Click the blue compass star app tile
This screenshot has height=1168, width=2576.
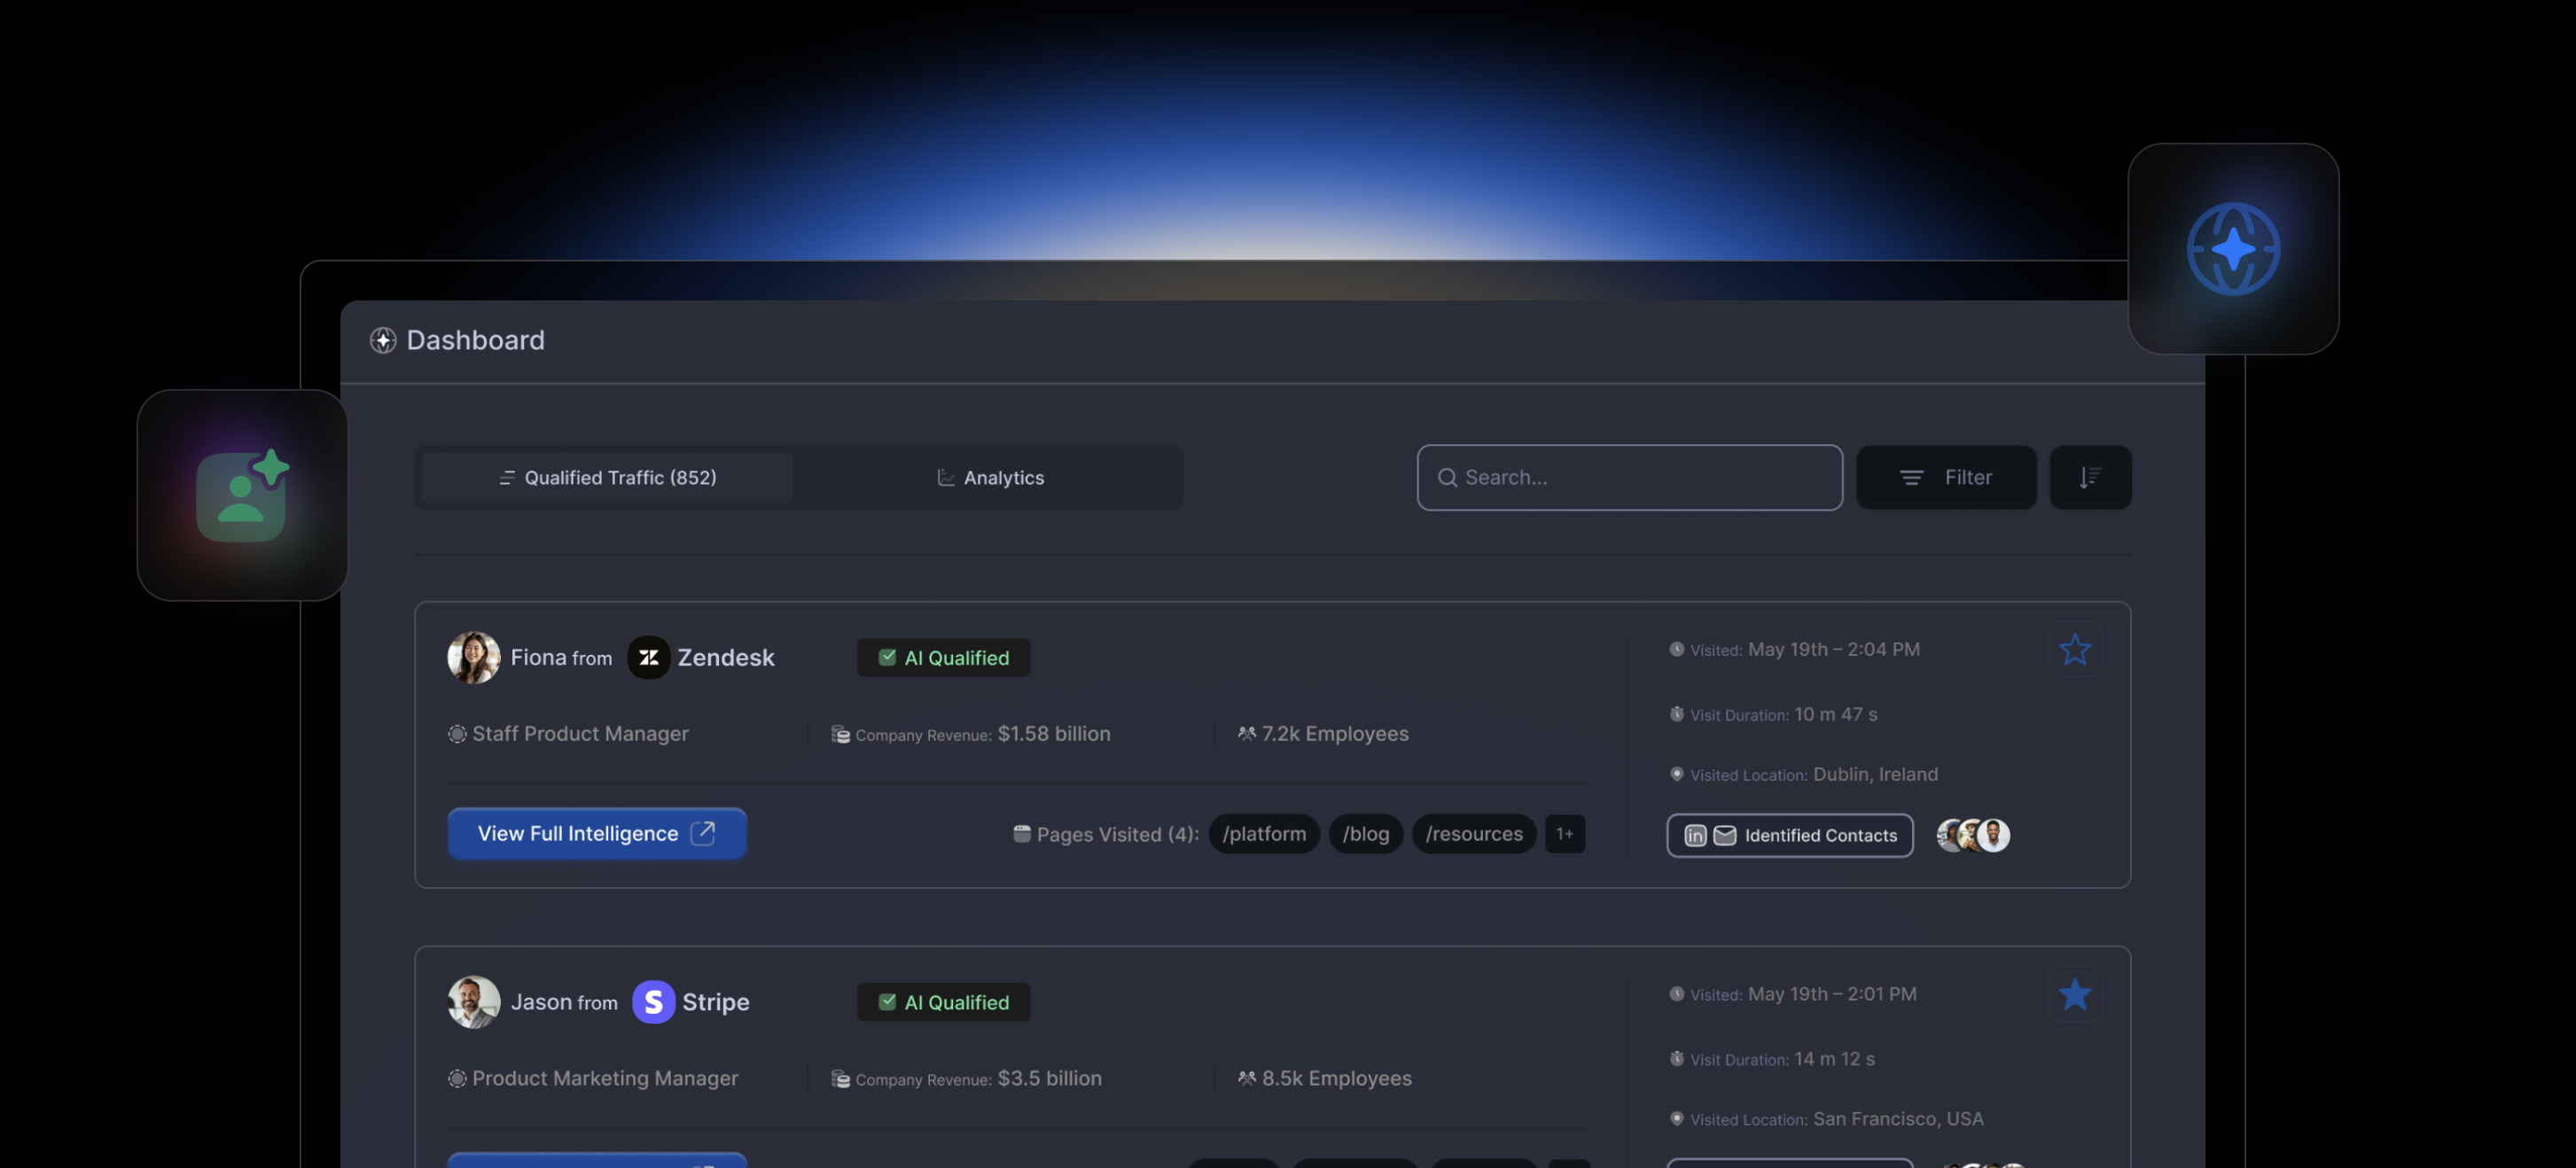click(2232, 249)
